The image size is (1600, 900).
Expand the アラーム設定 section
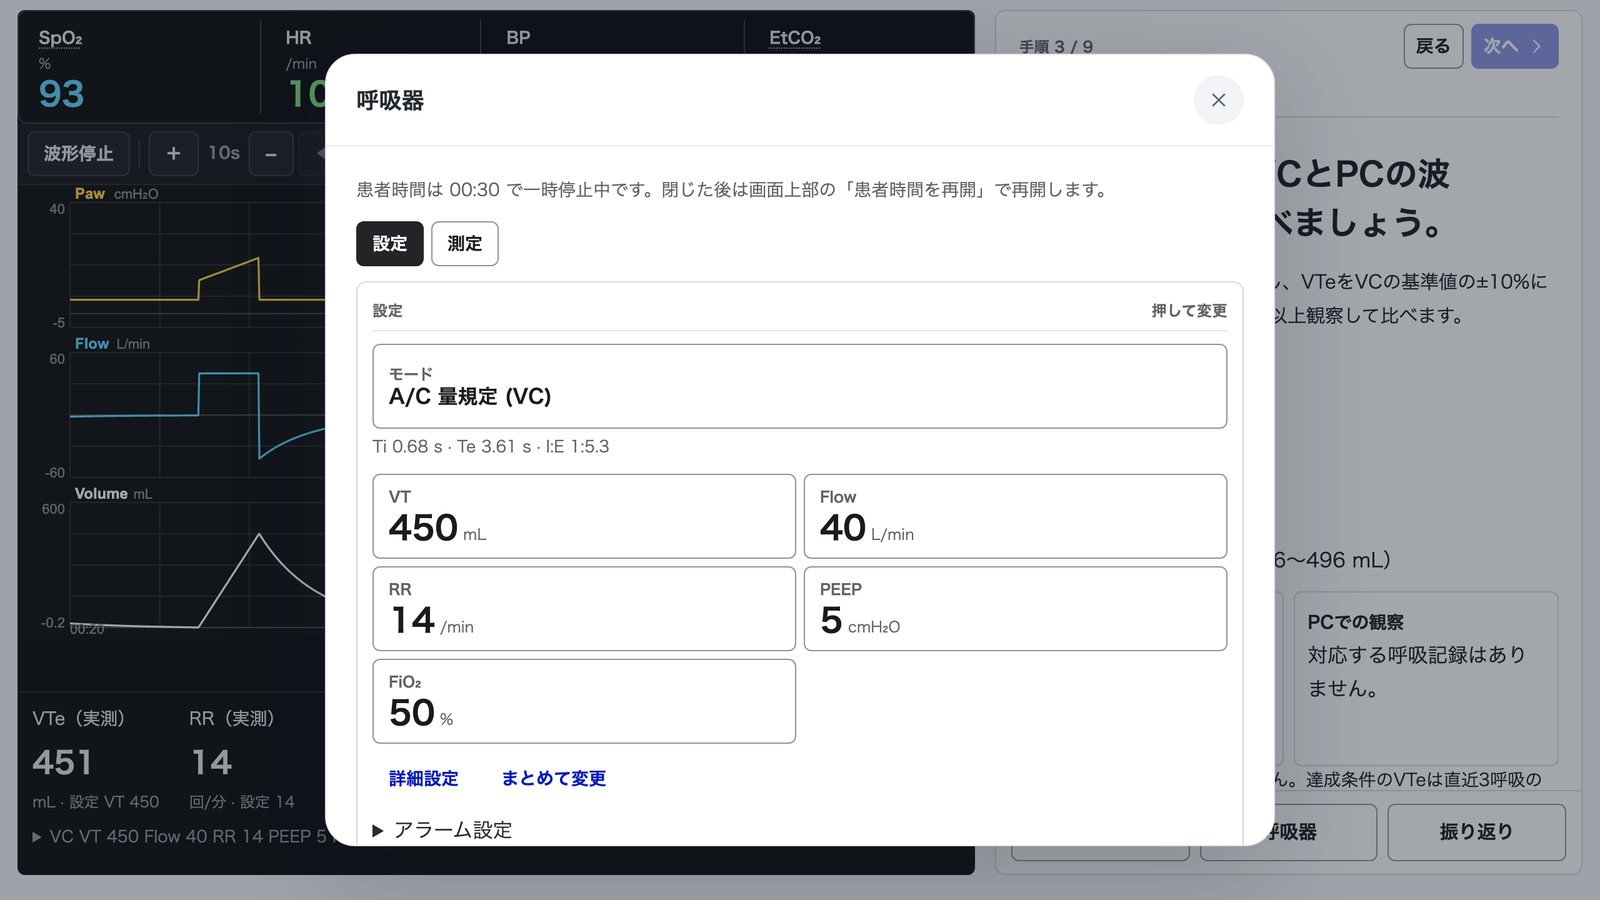coord(442,830)
